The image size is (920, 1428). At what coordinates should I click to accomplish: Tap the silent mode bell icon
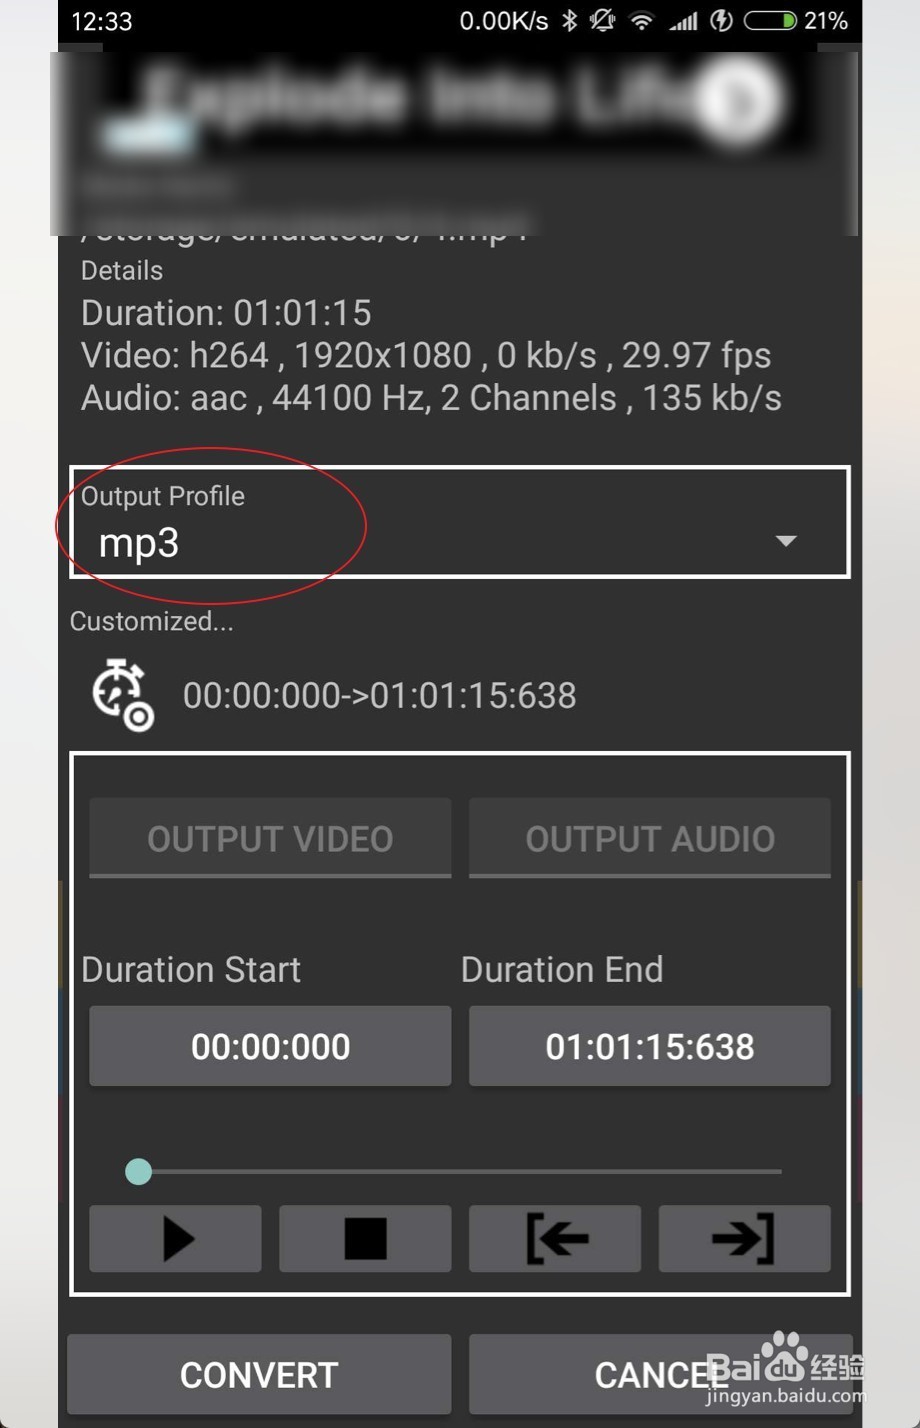(x=603, y=21)
